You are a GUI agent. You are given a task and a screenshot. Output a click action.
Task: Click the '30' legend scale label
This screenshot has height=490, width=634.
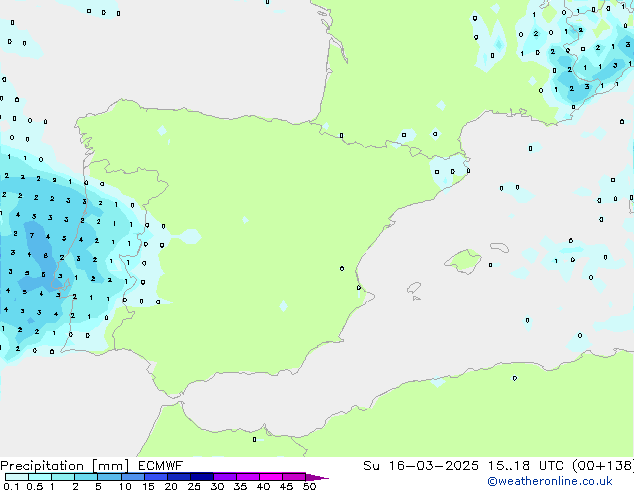[x=217, y=486]
